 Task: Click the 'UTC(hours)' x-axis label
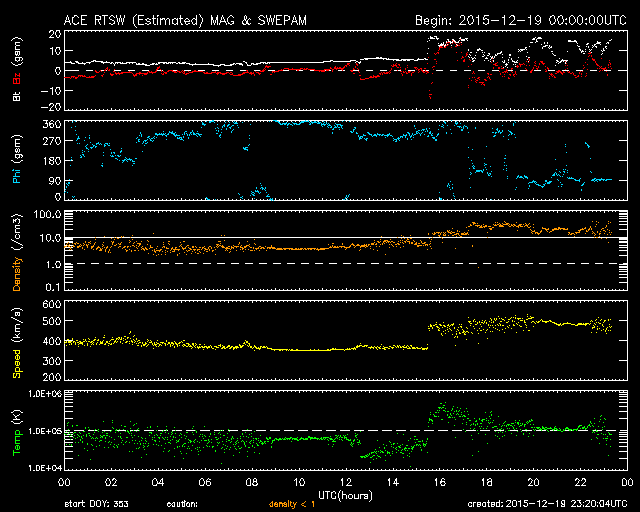(x=345, y=496)
